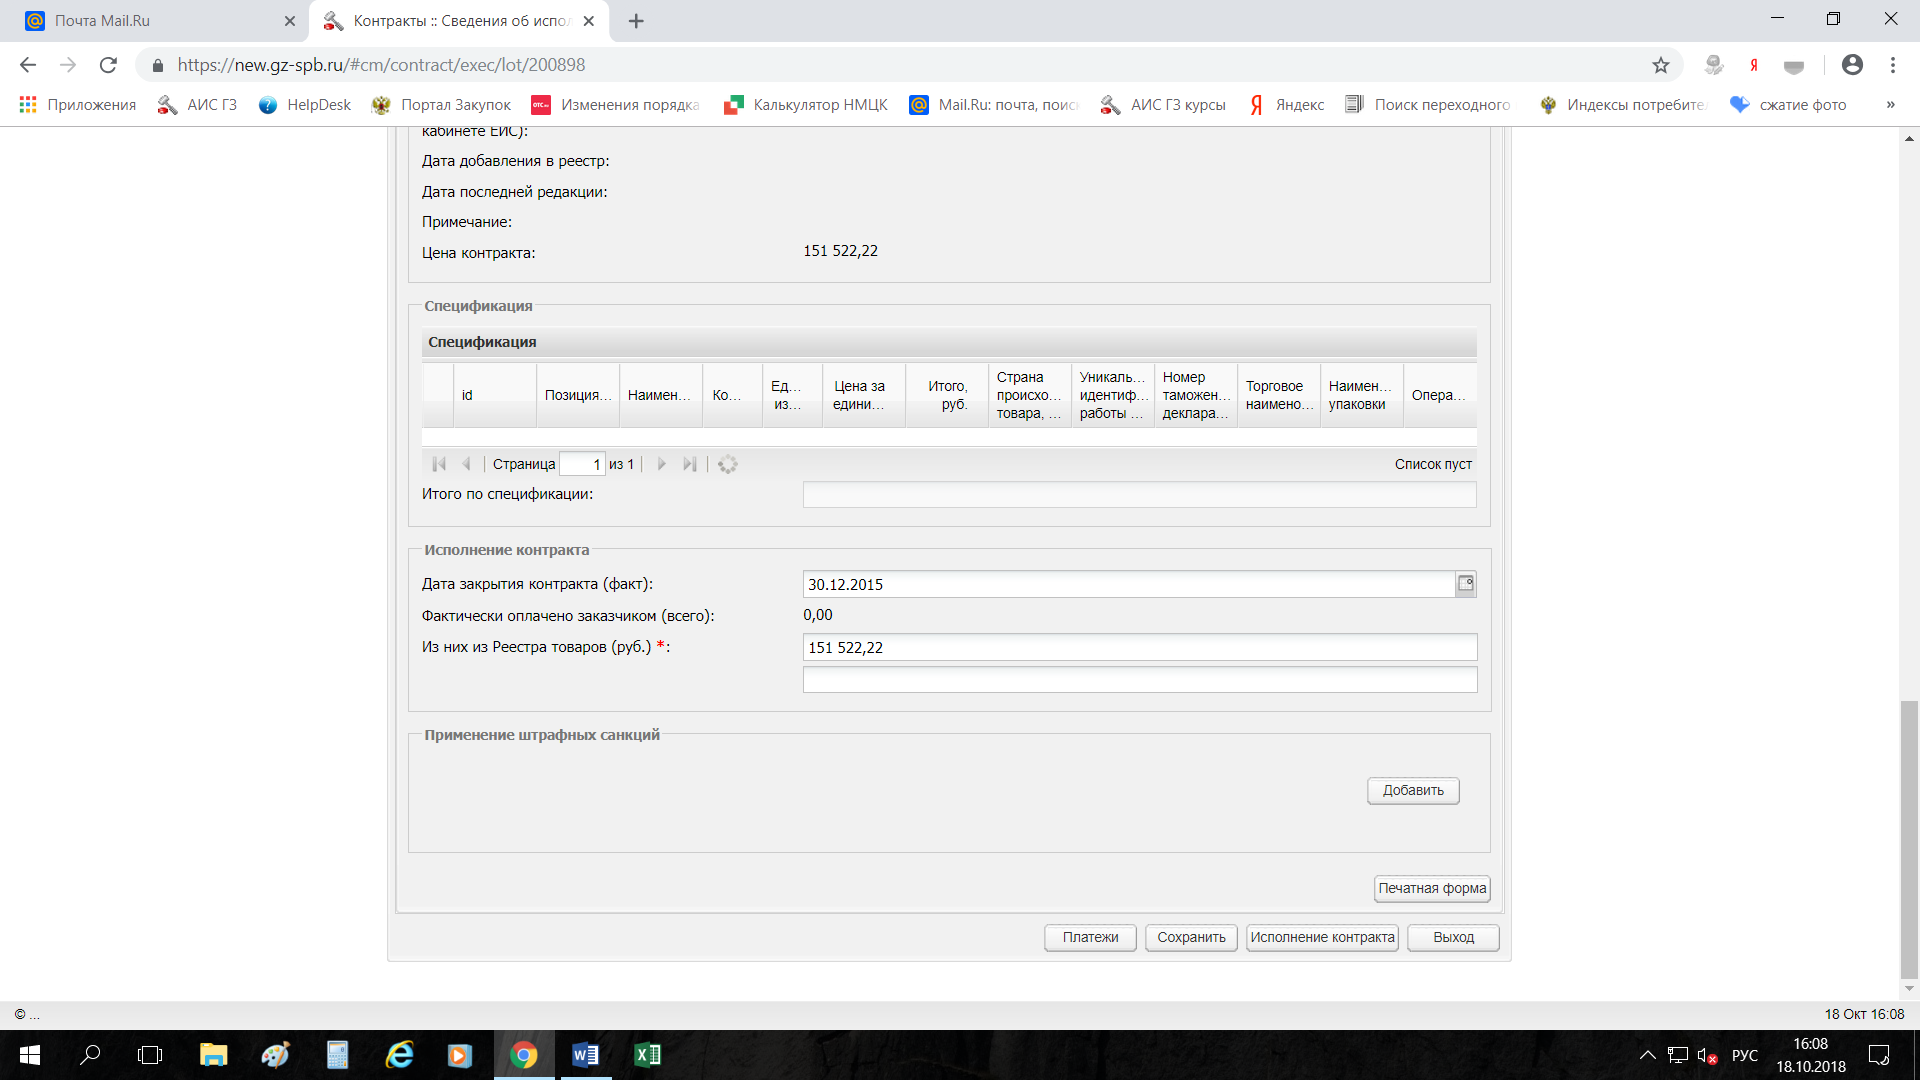
Task: Click the Chrome taskbar icon
Action: [x=523, y=1055]
